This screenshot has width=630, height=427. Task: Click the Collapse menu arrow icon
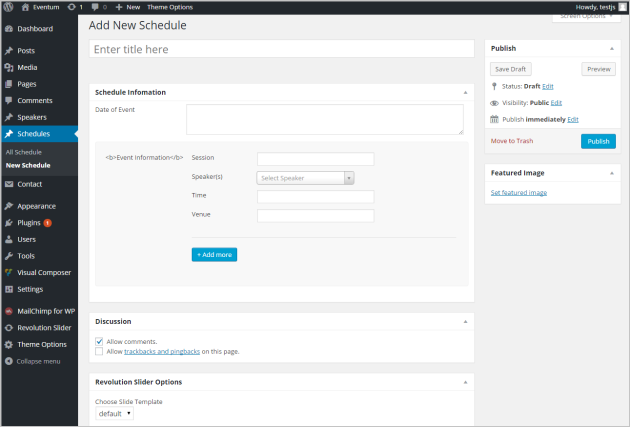coord(9,361)
